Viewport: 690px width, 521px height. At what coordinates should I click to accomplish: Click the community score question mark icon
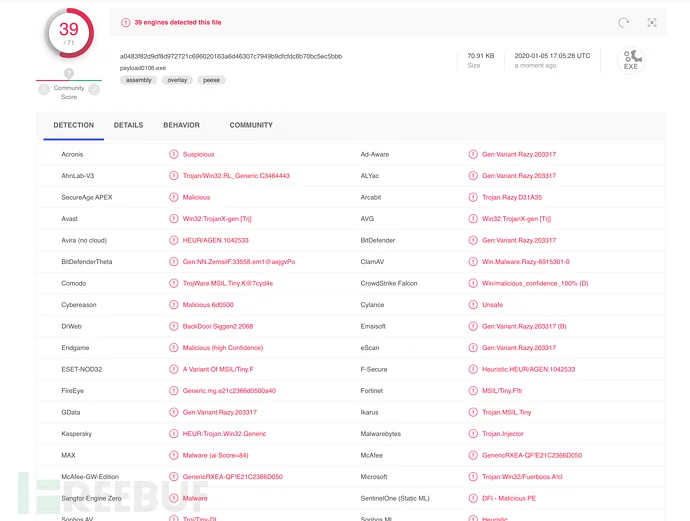point(69,73)
